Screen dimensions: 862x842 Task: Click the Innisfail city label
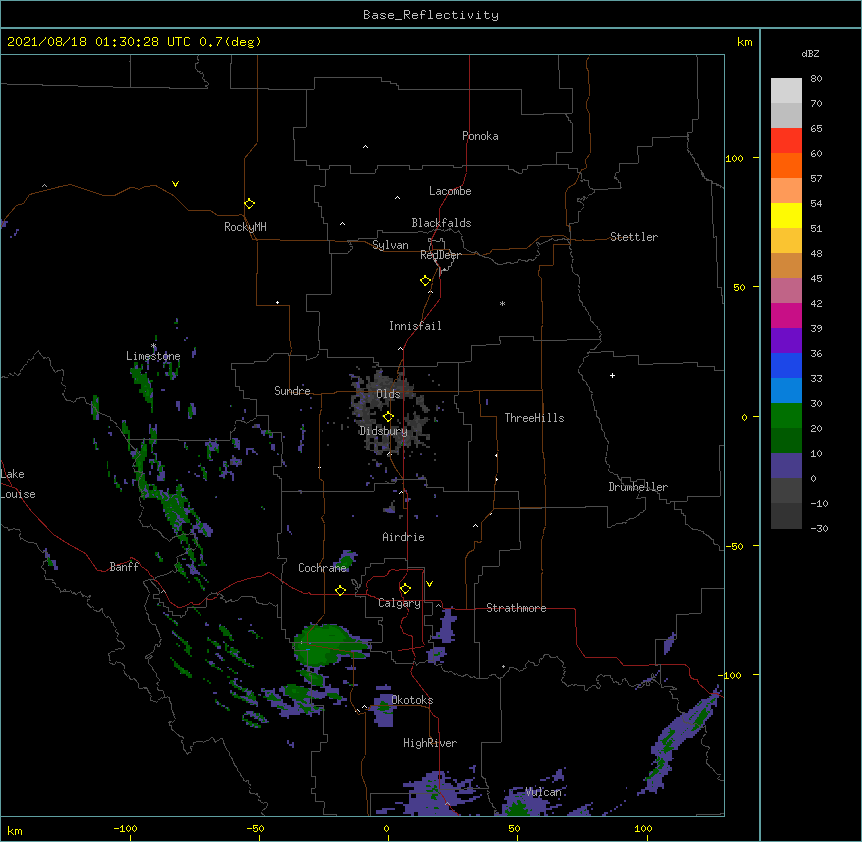coord(415,326)
